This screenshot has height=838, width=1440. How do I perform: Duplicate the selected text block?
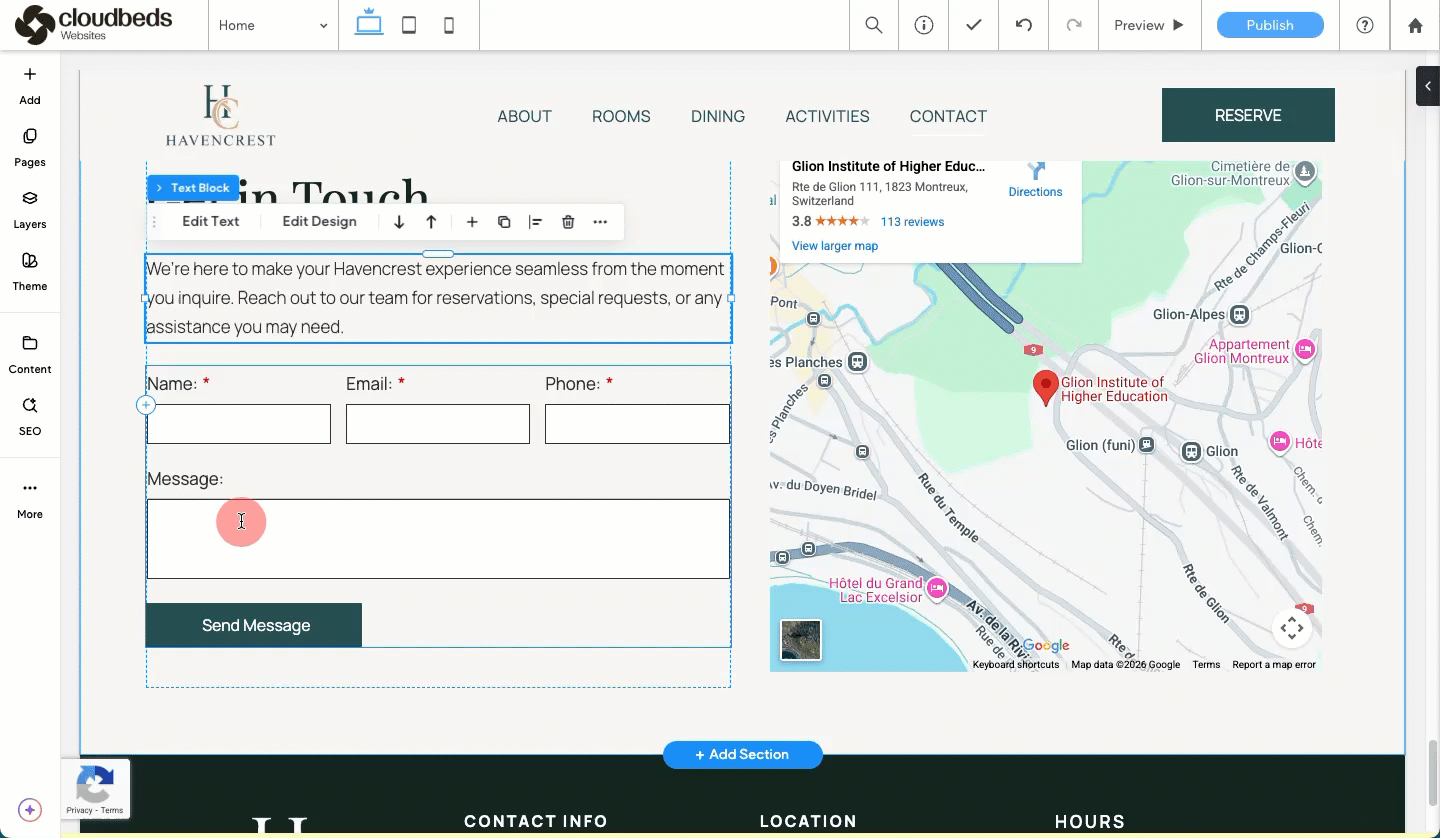504,222
